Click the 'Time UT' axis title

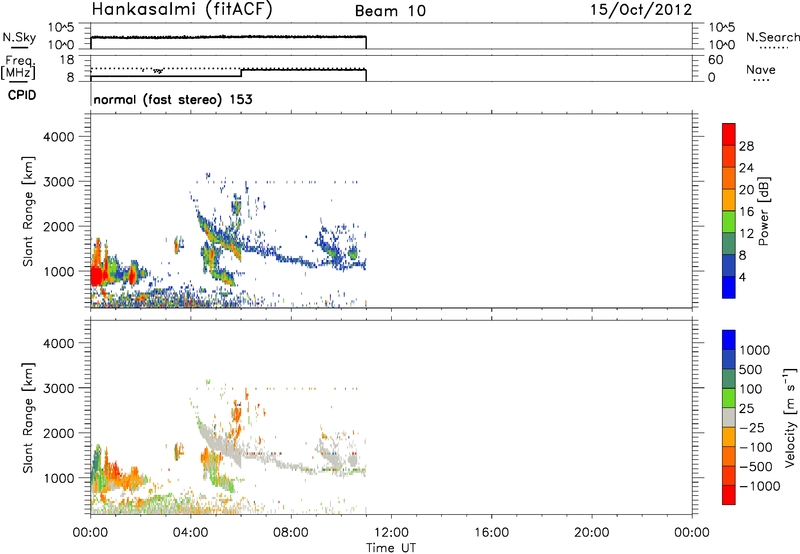(x=391, y=548)
